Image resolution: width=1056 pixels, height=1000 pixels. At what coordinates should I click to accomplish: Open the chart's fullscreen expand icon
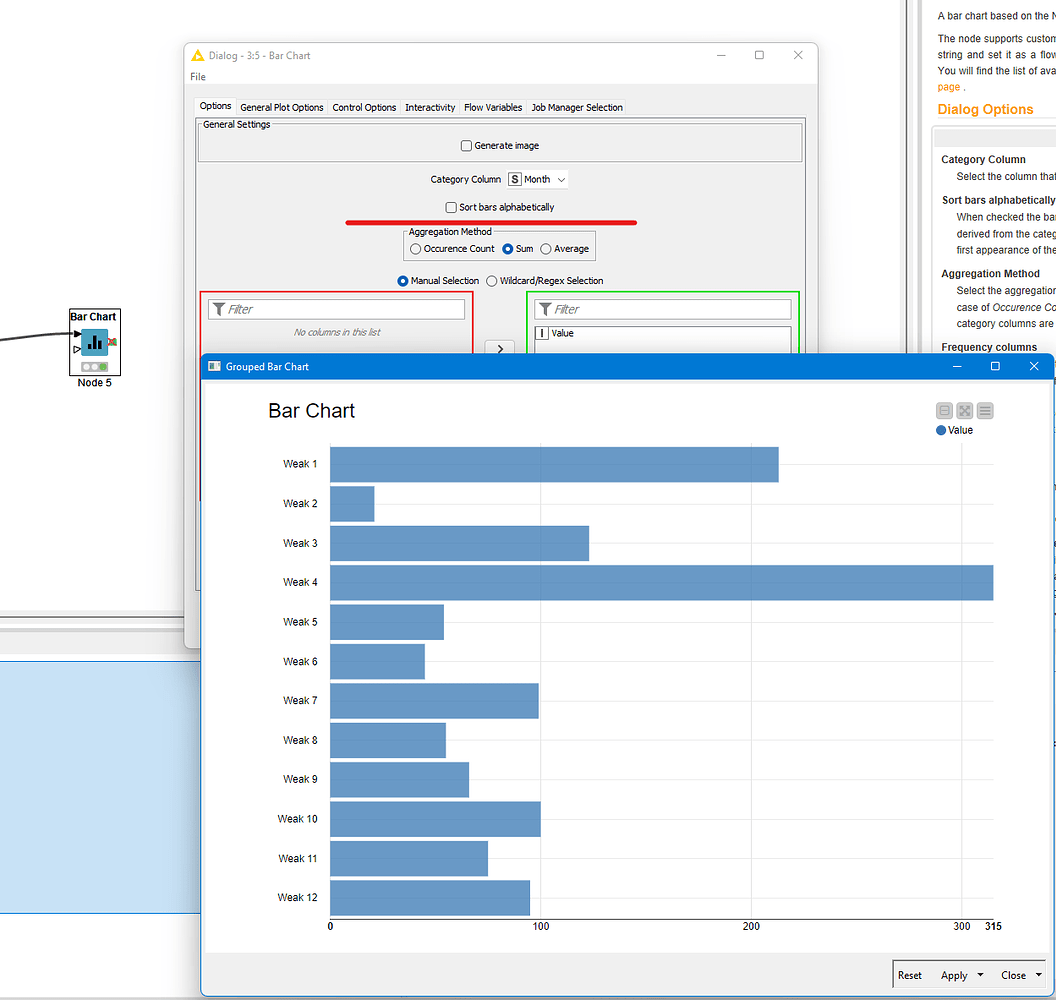click(x=964, y=410)
